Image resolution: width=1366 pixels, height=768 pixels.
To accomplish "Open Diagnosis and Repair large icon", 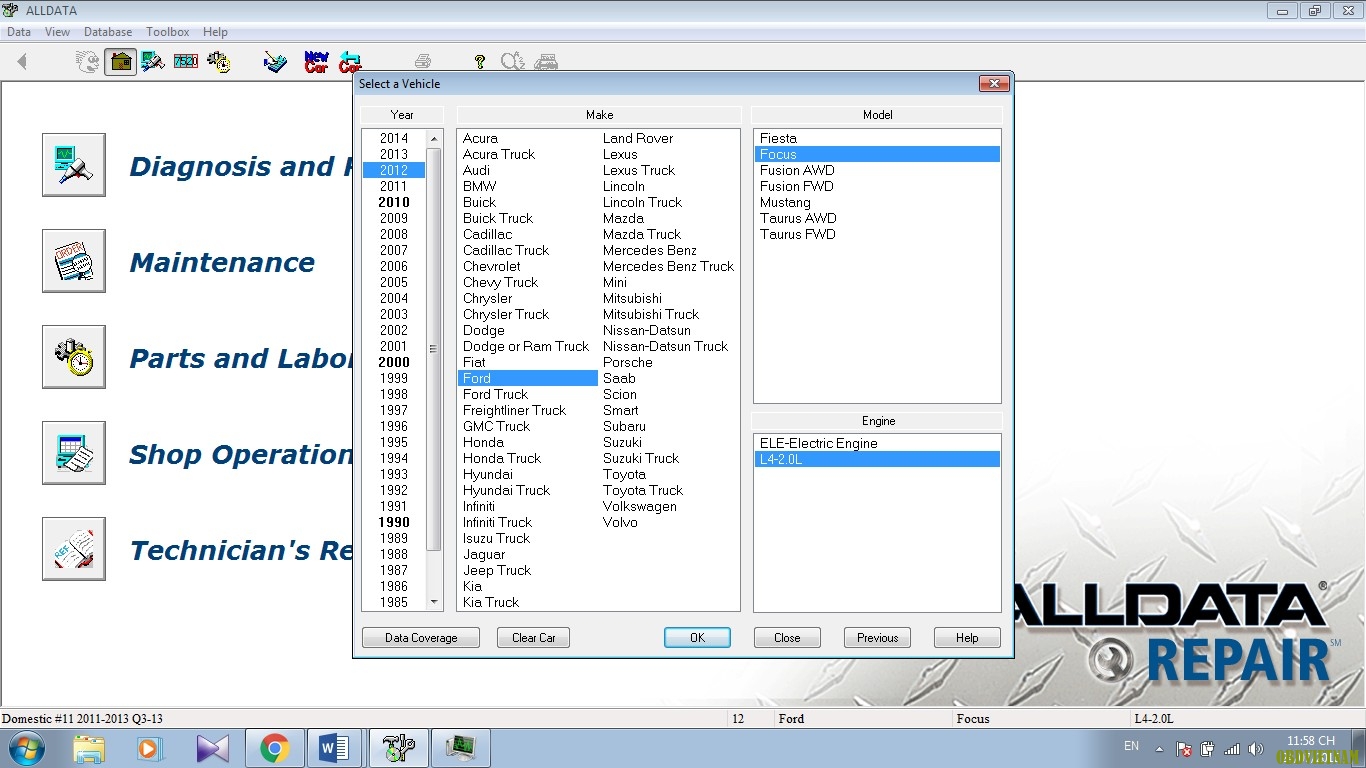I will [x=74, y=165].
